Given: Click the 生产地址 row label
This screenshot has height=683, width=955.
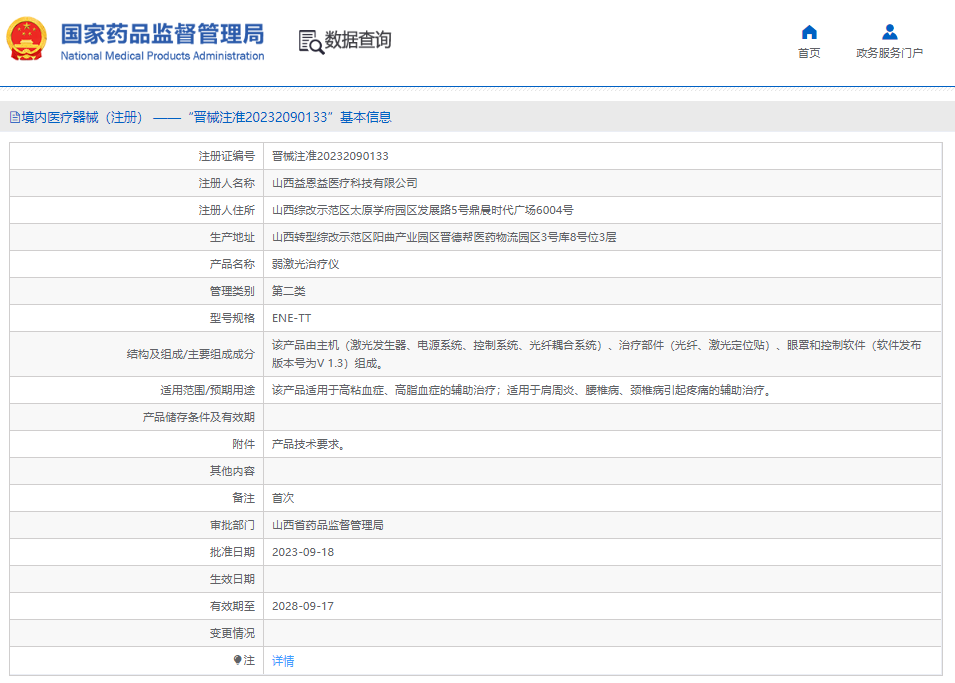Looking at the screenshot, I should (232, 237).
